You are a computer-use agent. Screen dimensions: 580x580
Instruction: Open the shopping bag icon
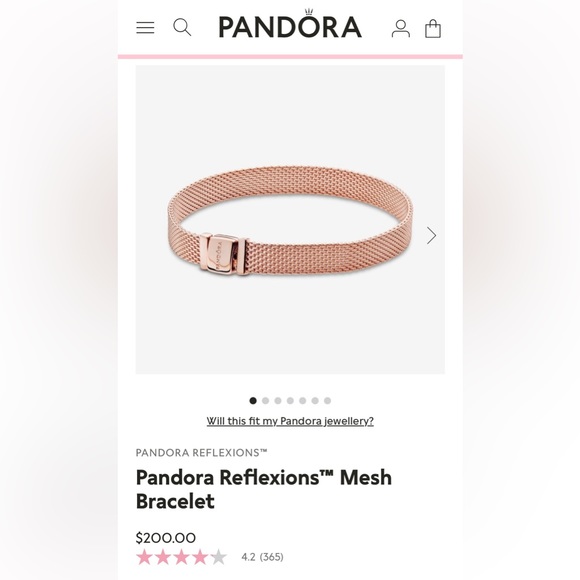(x=432, y=28)
